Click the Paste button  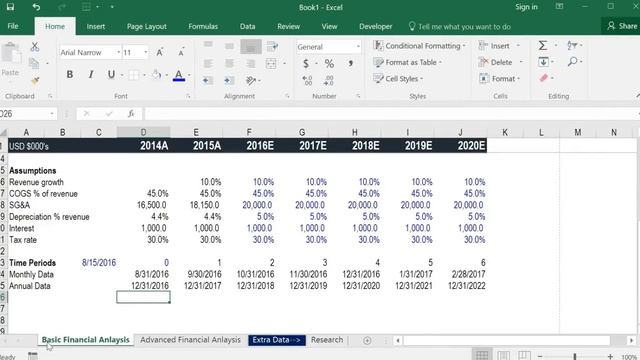click(x=11, y=60)
